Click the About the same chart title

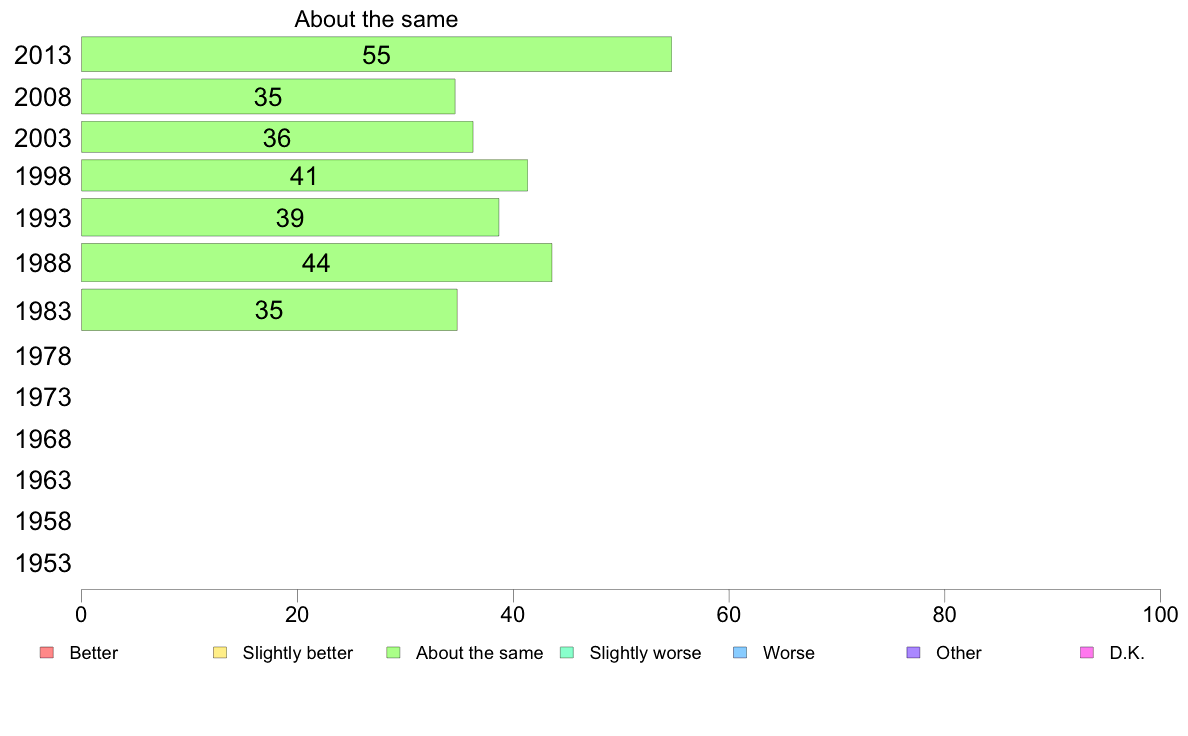click(377, 19)
